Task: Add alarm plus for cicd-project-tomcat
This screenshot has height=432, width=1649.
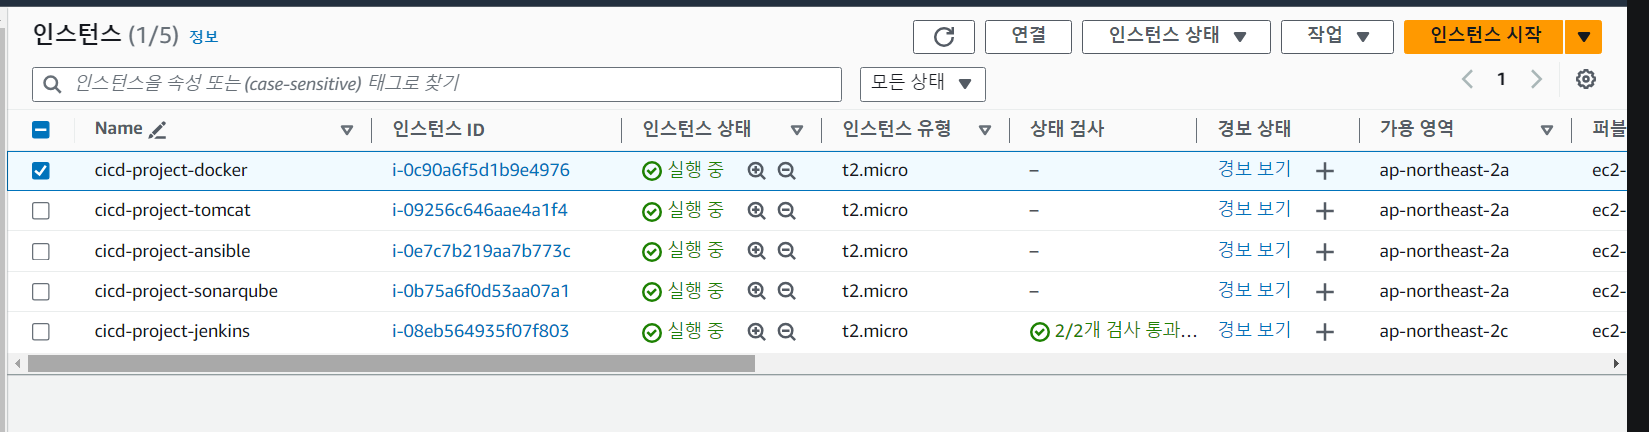Action: tap(1325, 211)
